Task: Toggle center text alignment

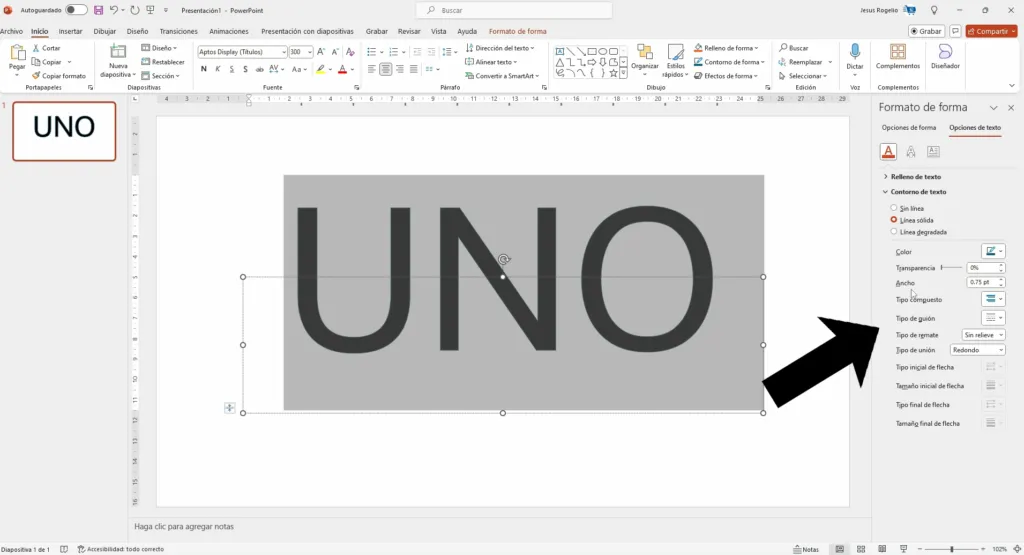Action: point(385,69)
